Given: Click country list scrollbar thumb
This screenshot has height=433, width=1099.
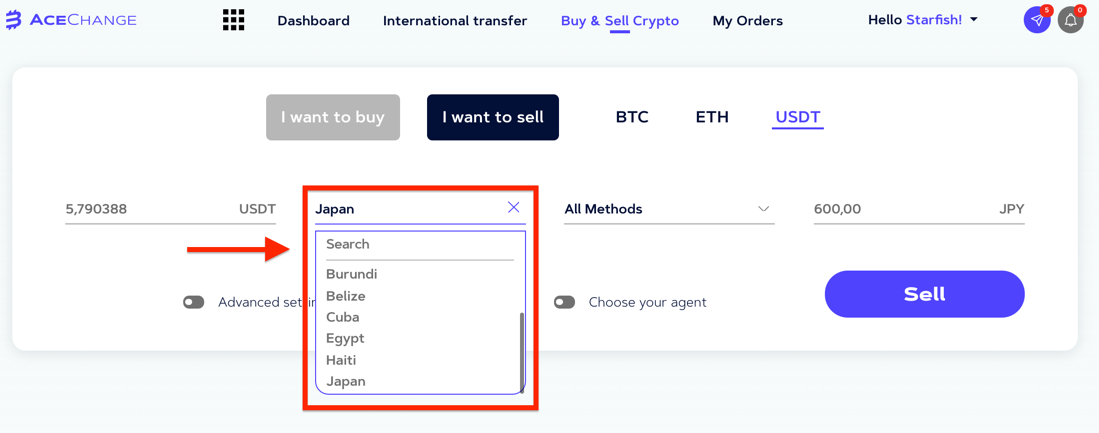Looking at the screenshot, I should 521,352.
